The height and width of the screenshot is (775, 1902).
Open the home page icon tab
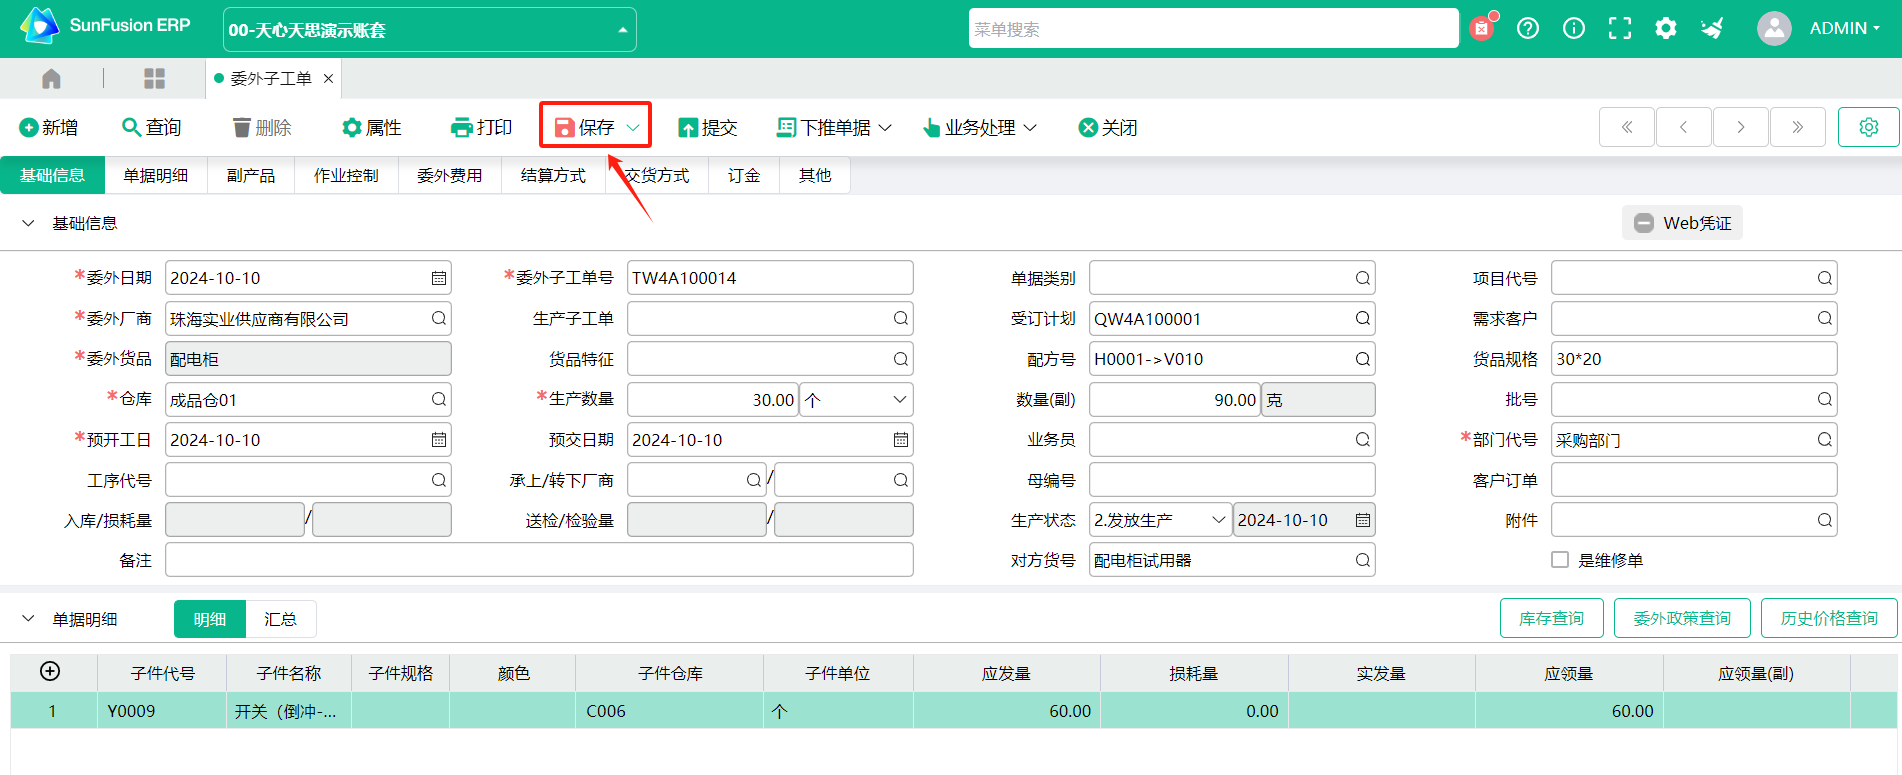(51, 78)
